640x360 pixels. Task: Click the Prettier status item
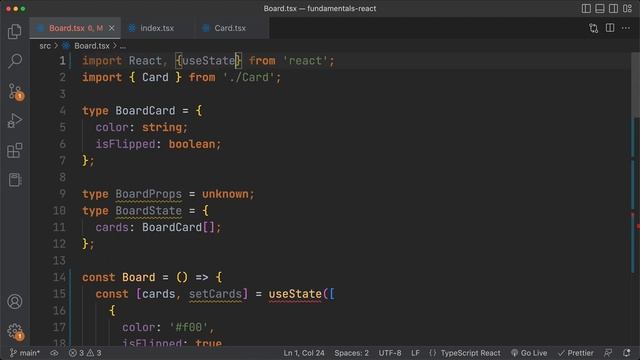[576, 353]
